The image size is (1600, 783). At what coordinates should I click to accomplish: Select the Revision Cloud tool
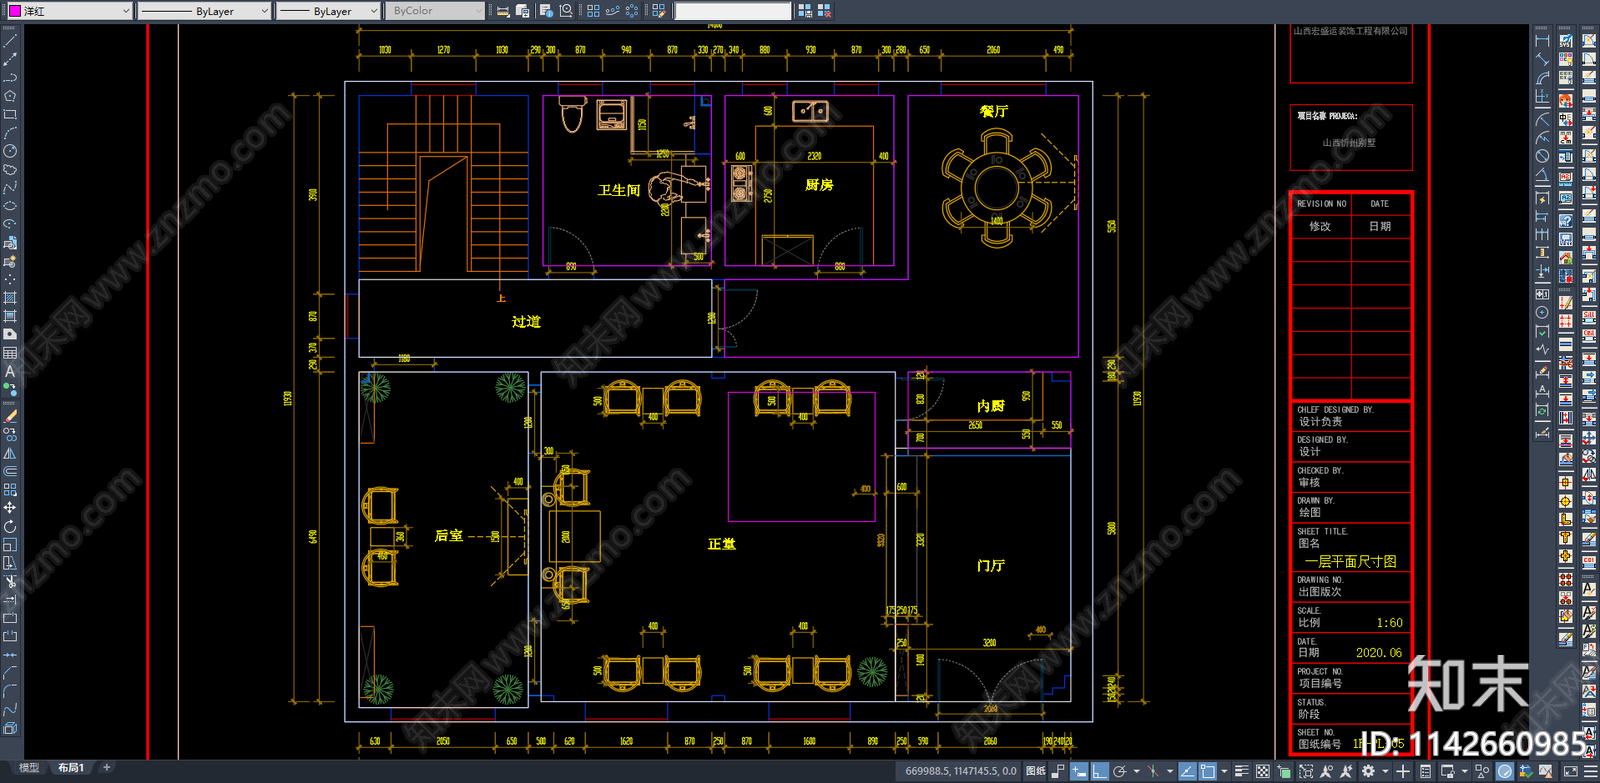(10, 169)
